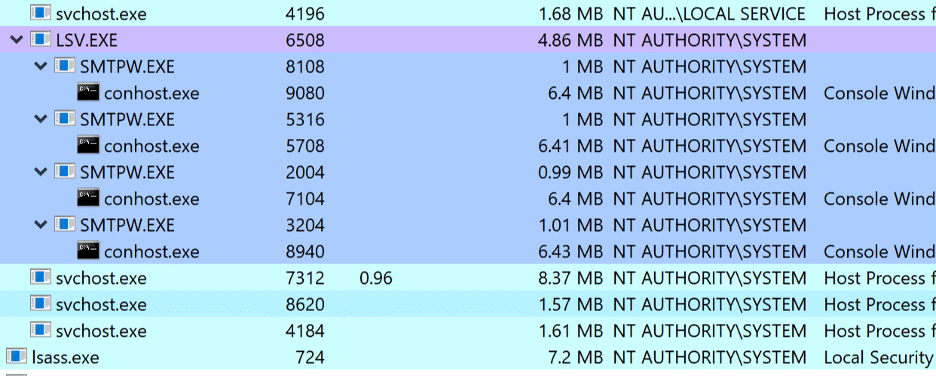Viewport: 936px width, 376px height.
Task: Select the lsass.exe process name
Action: pos(66,357)
